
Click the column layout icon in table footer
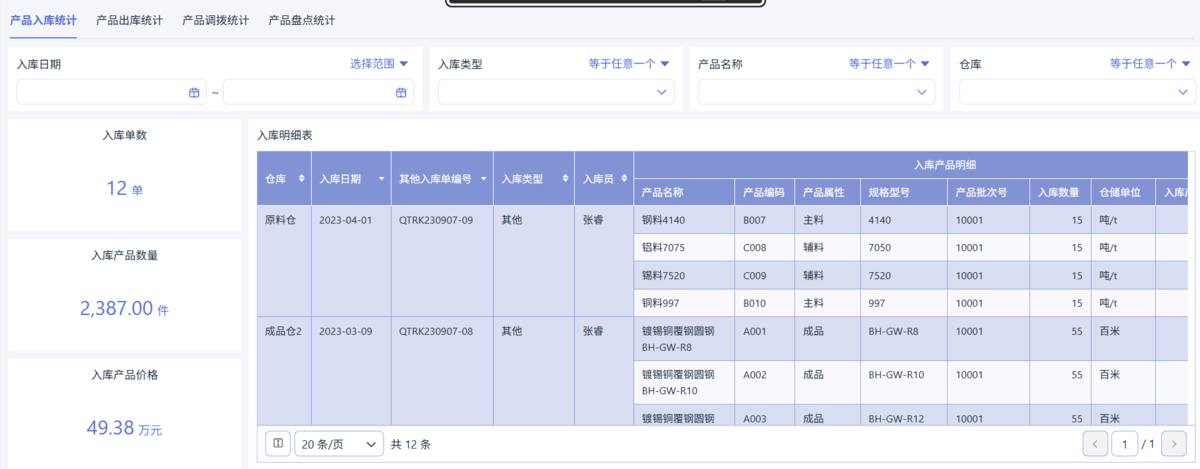pos(278,443)
